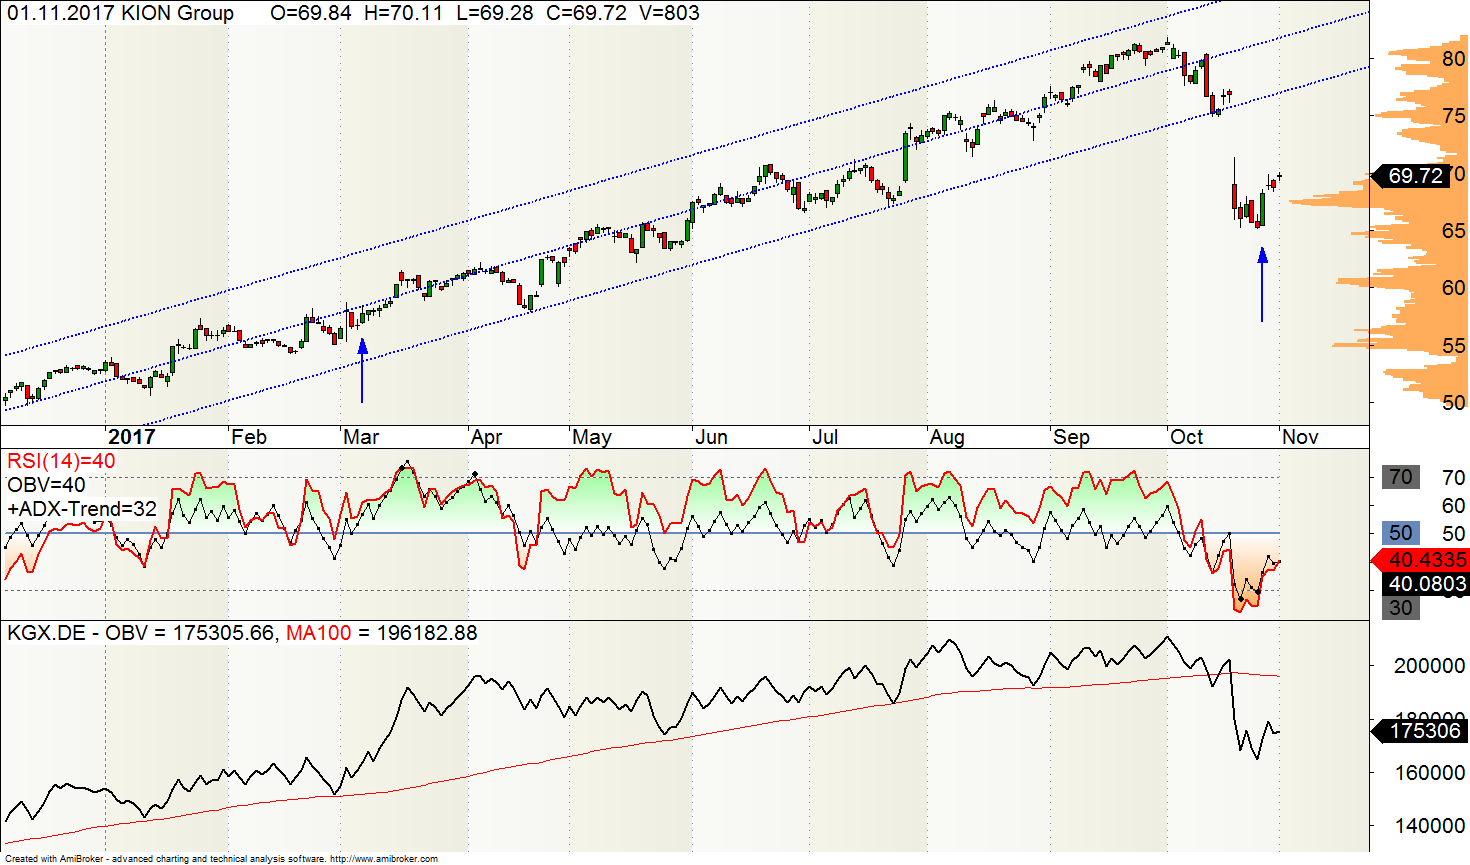Click the '75' price axis label
This screenshot has height=865, width=1470.
click(1453, 116)
